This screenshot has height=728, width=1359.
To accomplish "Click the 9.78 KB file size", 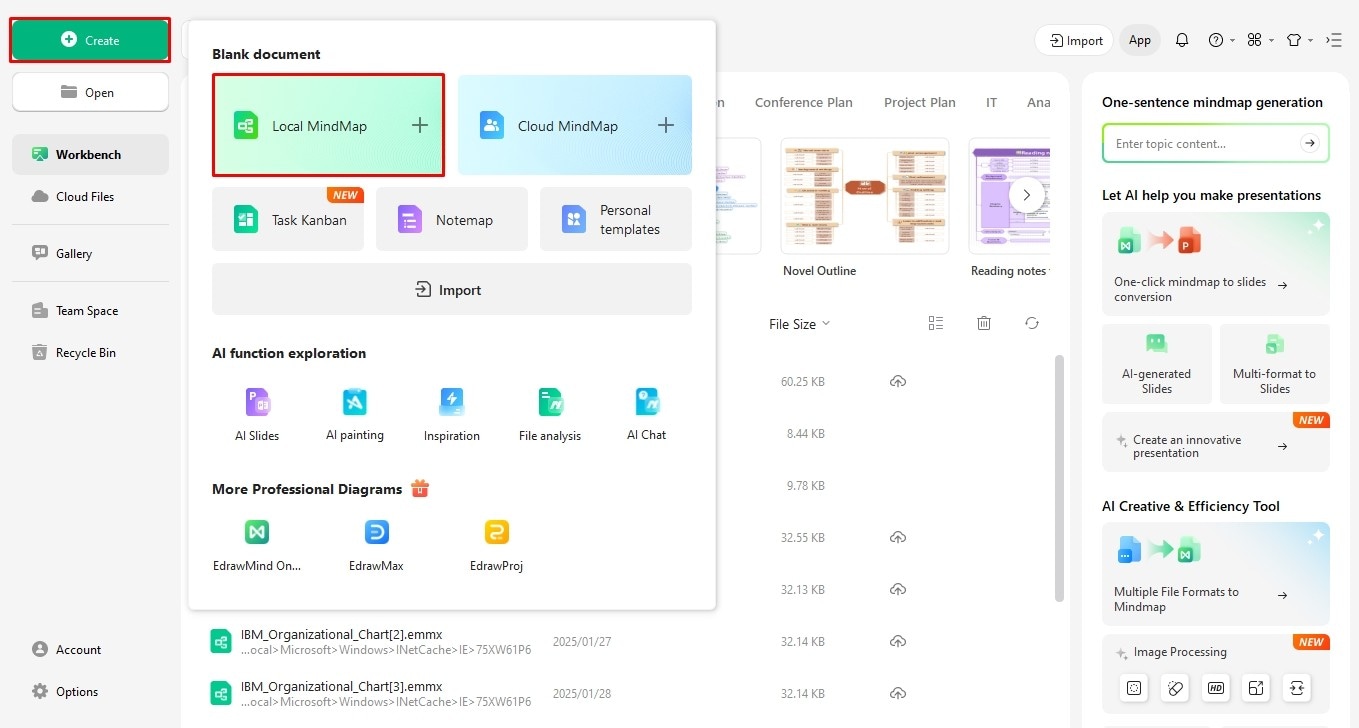I will click(806, 485).
